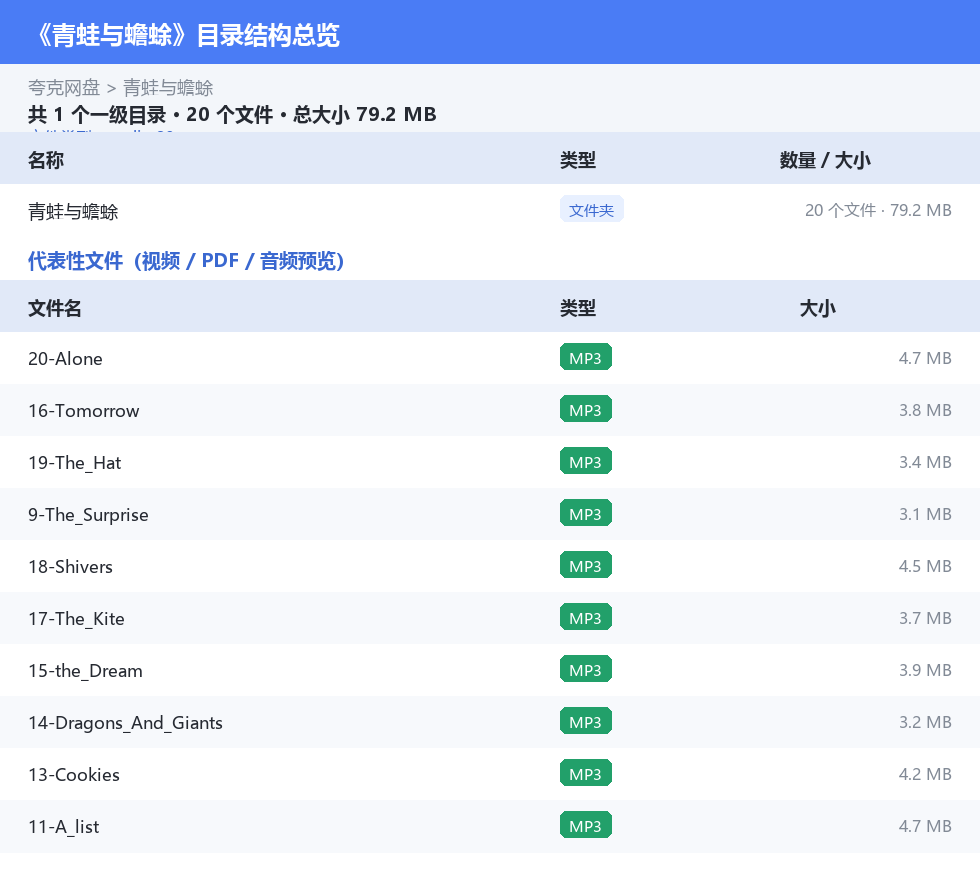
Task: Click the 数量 / 大小 column header
Action: [x=825, y=160]
